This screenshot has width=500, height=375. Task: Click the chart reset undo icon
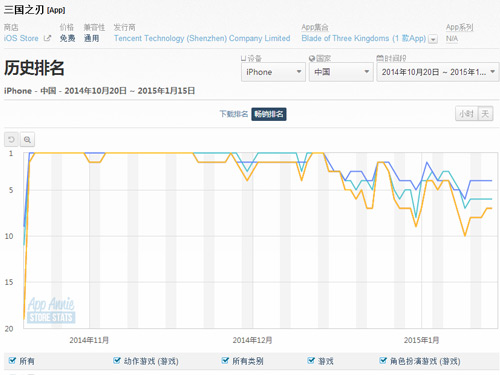11,139
